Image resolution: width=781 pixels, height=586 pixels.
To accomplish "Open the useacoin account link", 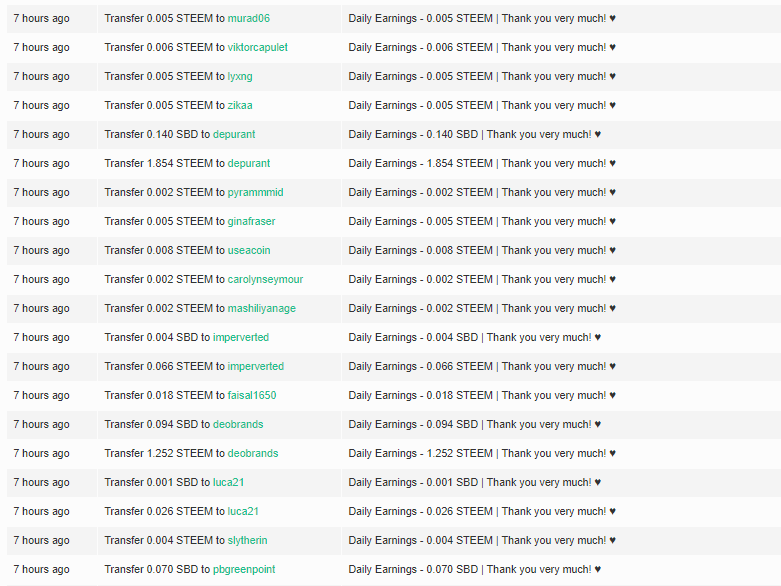I will tap(249, 250).
